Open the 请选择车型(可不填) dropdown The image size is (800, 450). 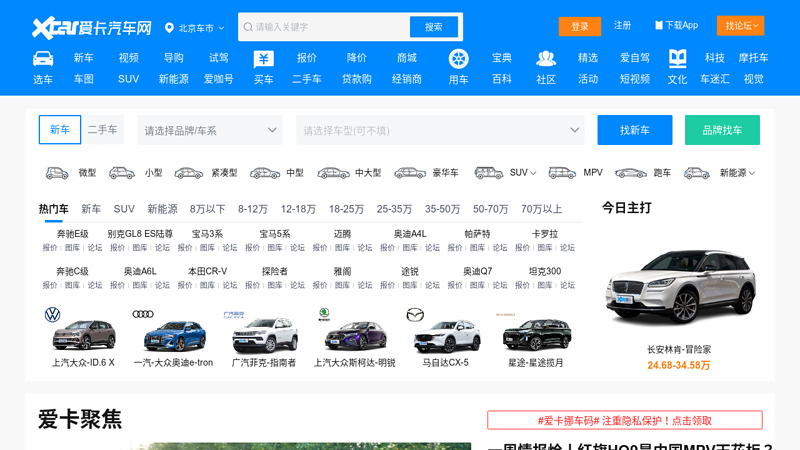click(x=440, y=130)
